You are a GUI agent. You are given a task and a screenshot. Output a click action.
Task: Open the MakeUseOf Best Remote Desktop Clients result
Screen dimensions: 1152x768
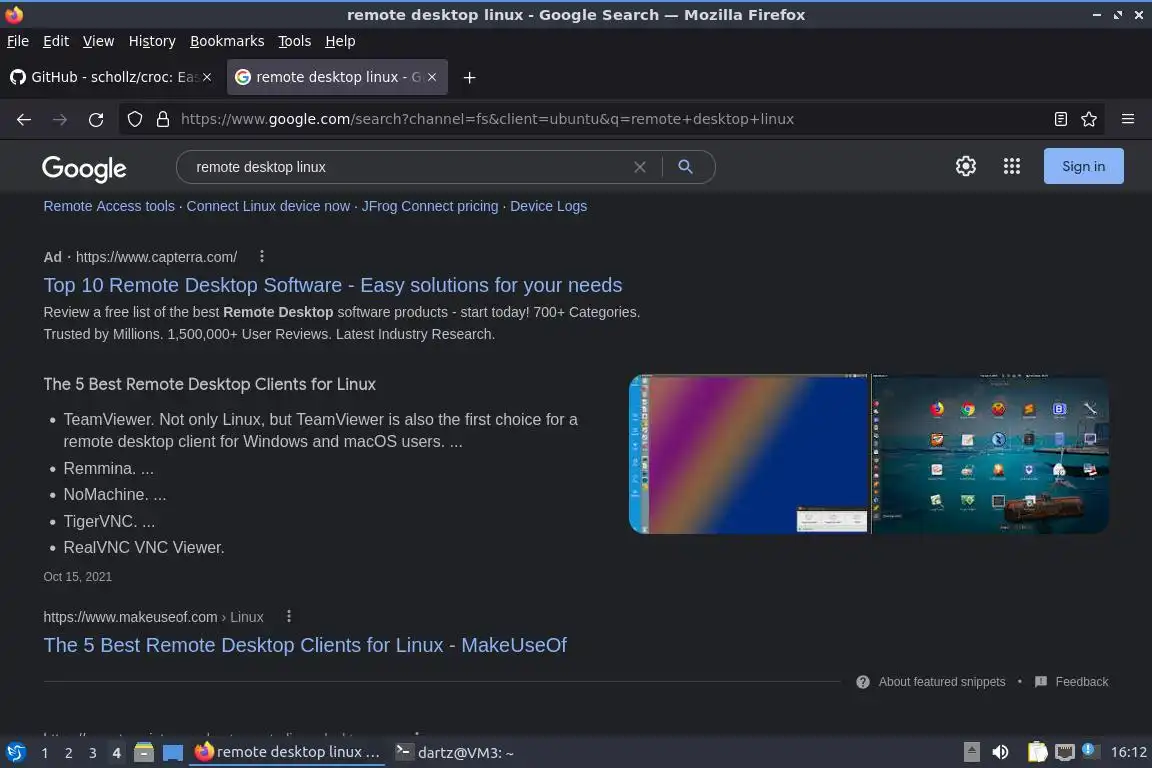point(305,645)
